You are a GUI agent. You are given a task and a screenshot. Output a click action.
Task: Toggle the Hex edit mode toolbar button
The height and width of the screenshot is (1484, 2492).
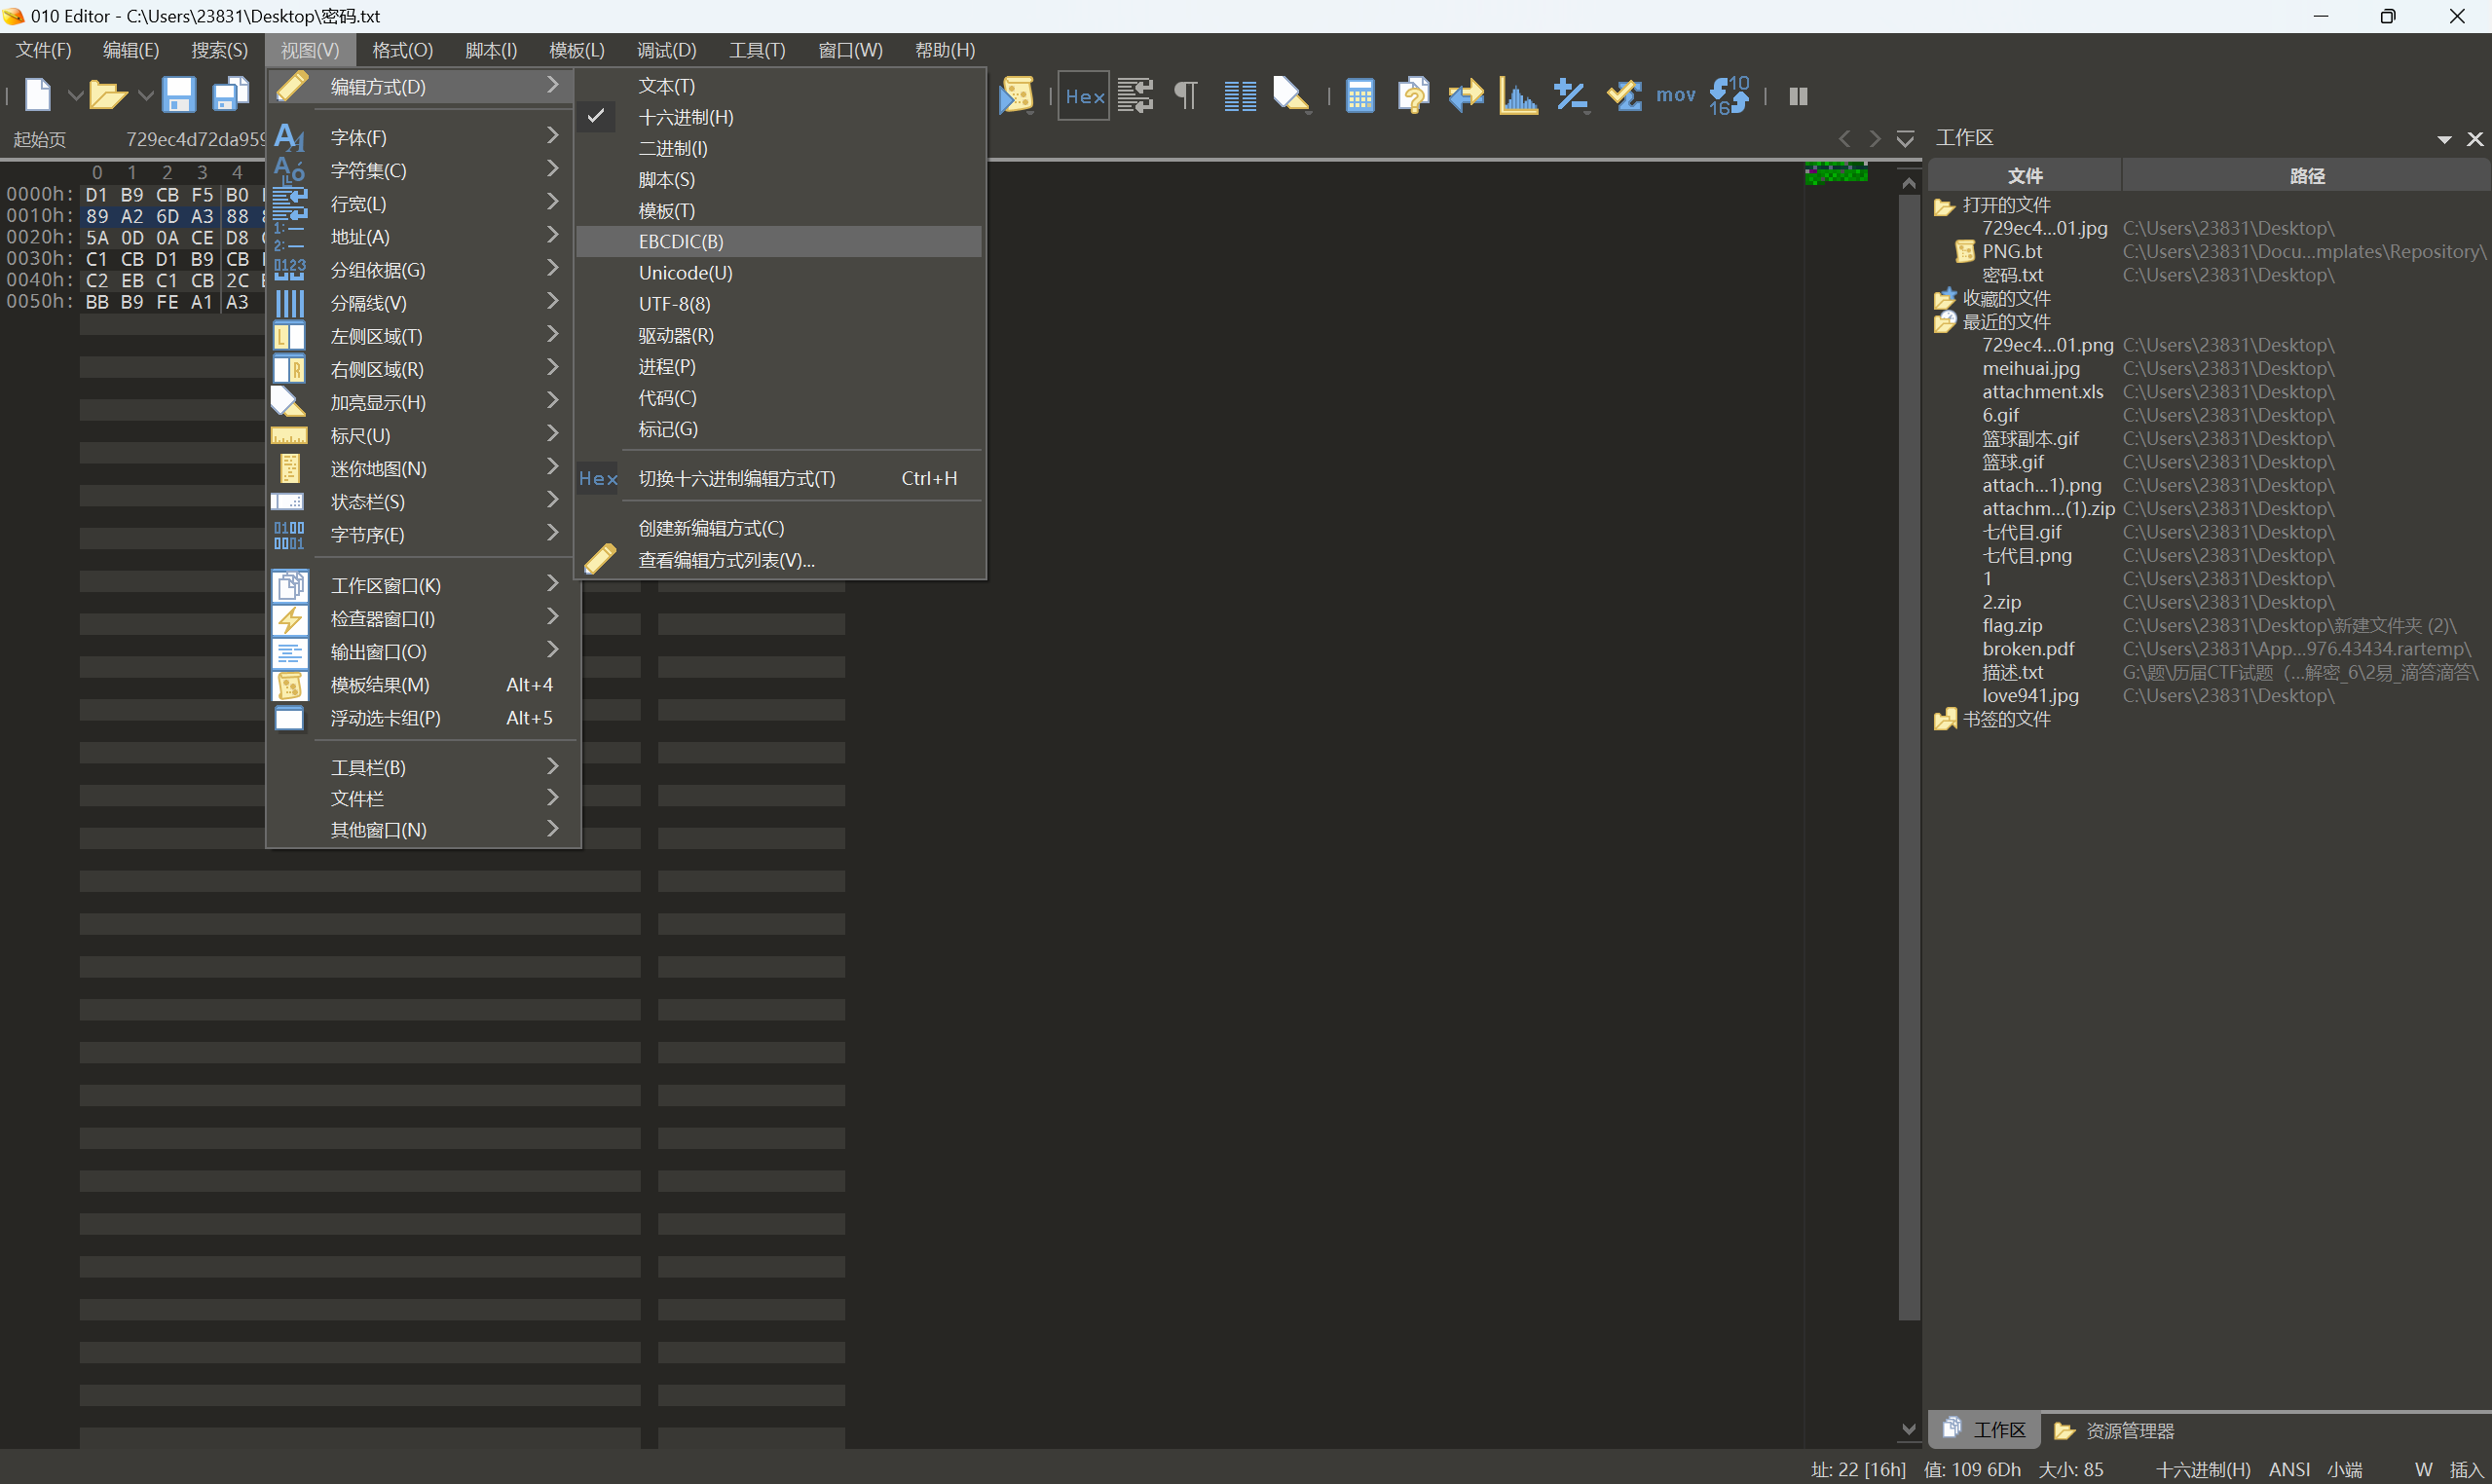[x=1084, y=96]
